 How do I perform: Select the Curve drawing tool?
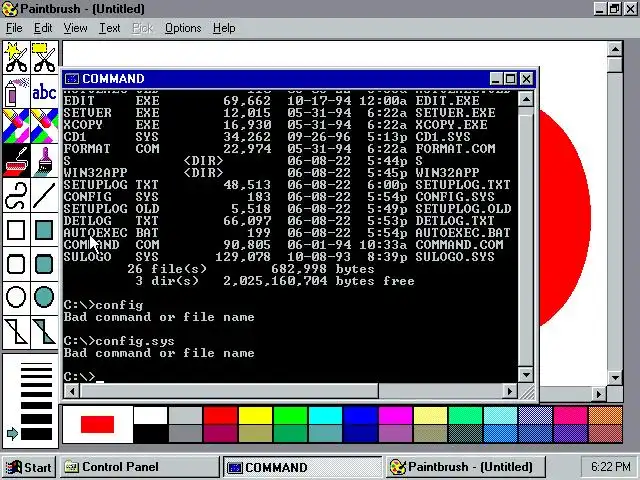tap(16, 196)
